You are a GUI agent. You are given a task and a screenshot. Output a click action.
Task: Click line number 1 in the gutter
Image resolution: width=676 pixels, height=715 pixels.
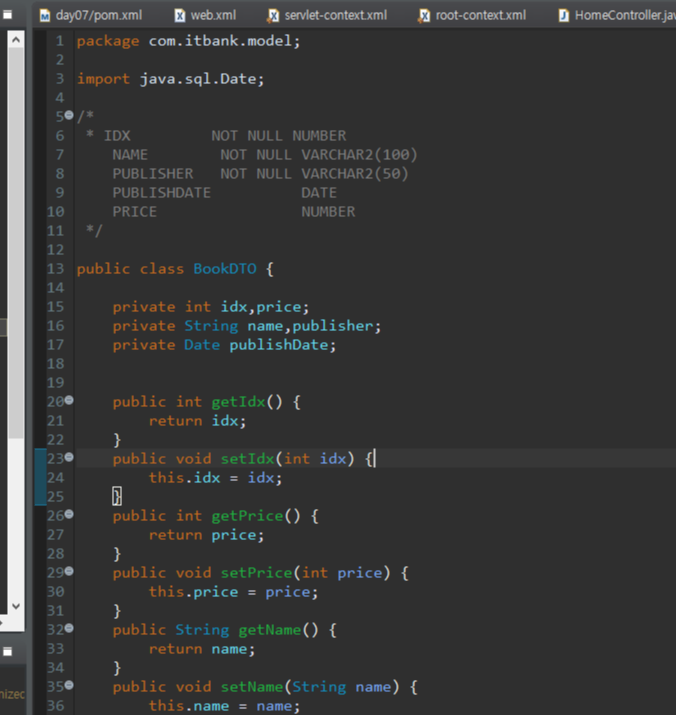coord(60,41)
